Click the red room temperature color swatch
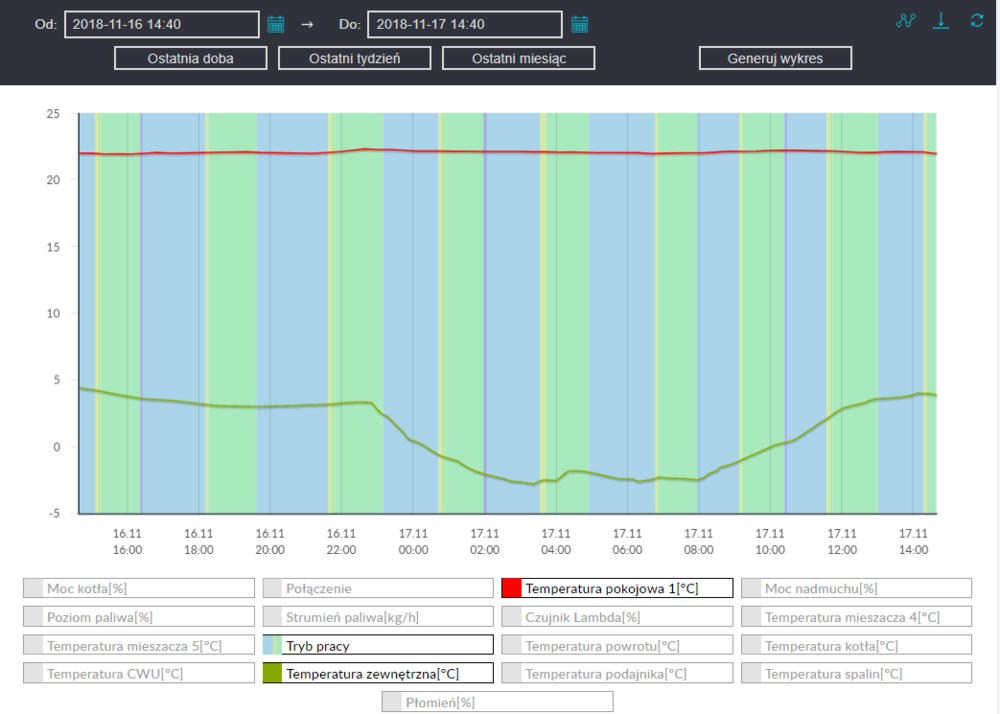1000x714 pixels. coord(512,589)
